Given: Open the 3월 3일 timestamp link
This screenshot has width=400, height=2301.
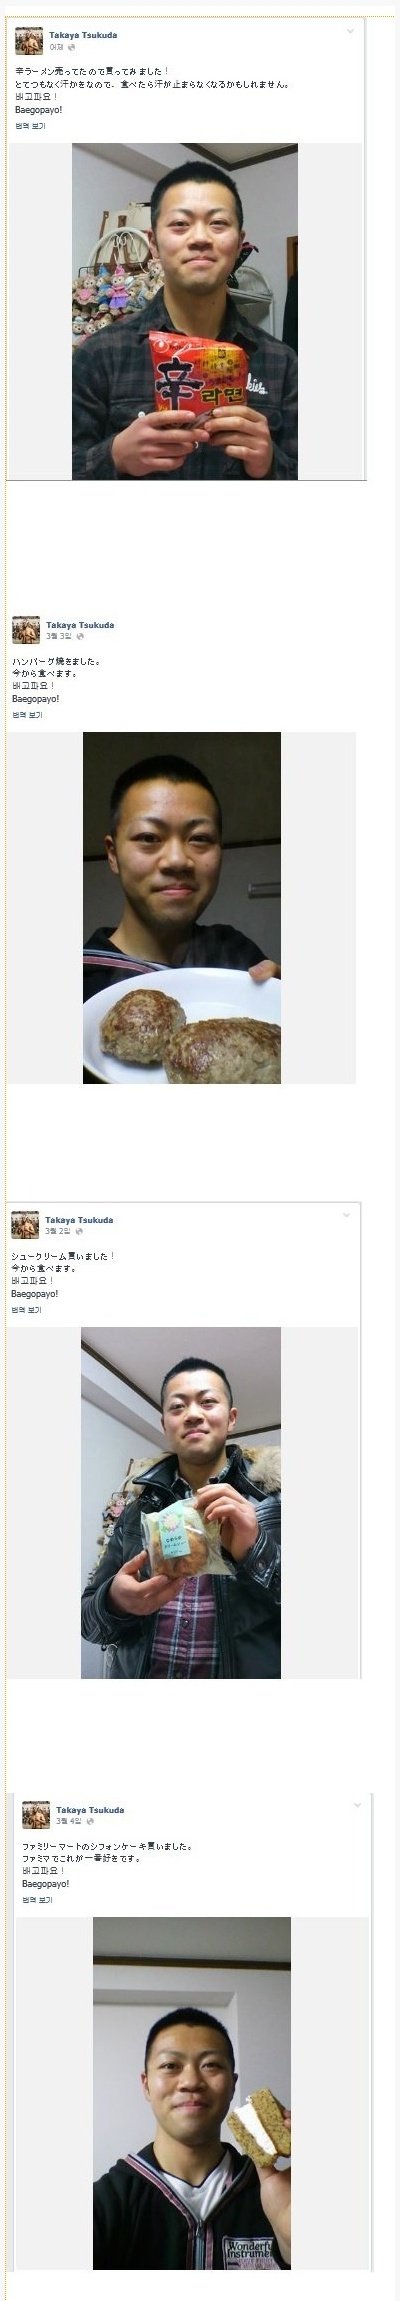Looking at the screenshot, I should pyautogui.click(x=59, y=636).
